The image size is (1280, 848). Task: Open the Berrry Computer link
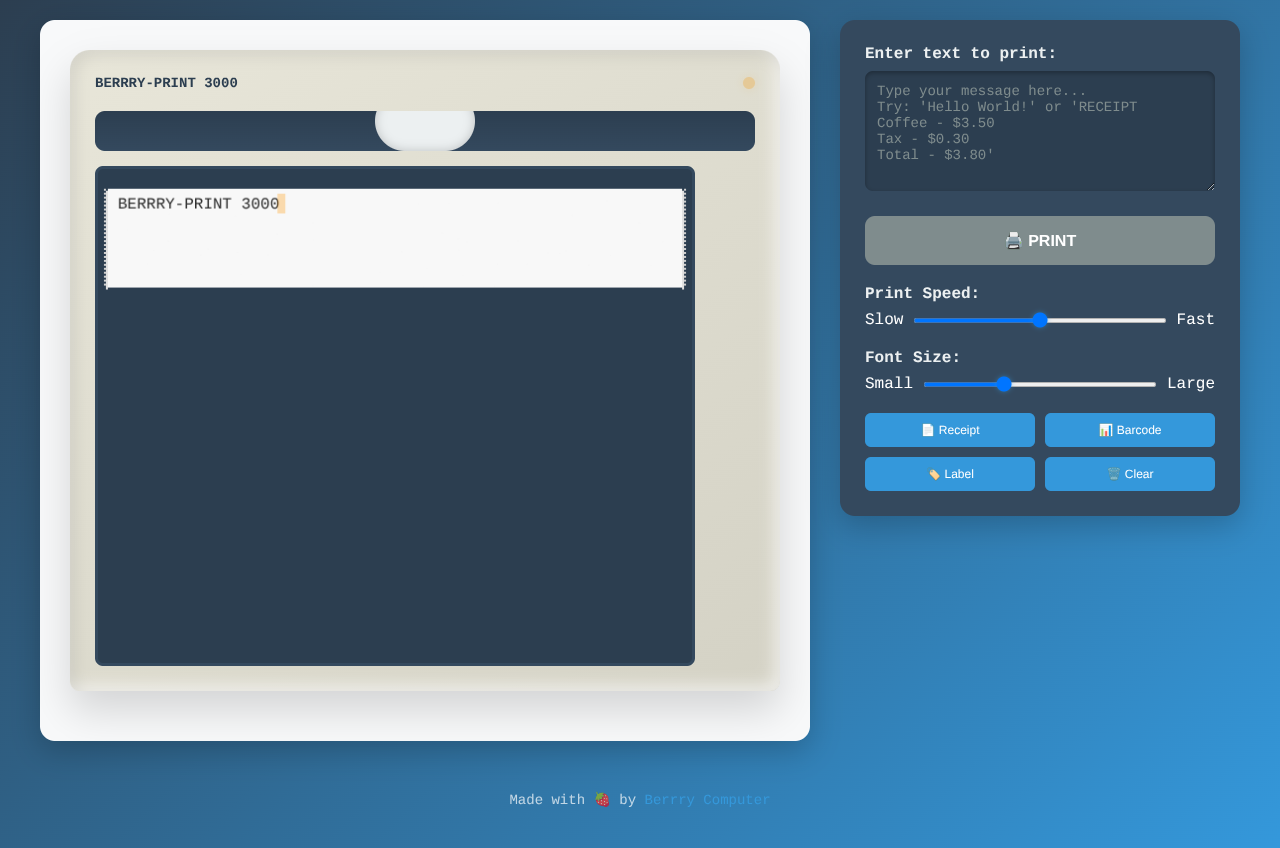[707, 799]
